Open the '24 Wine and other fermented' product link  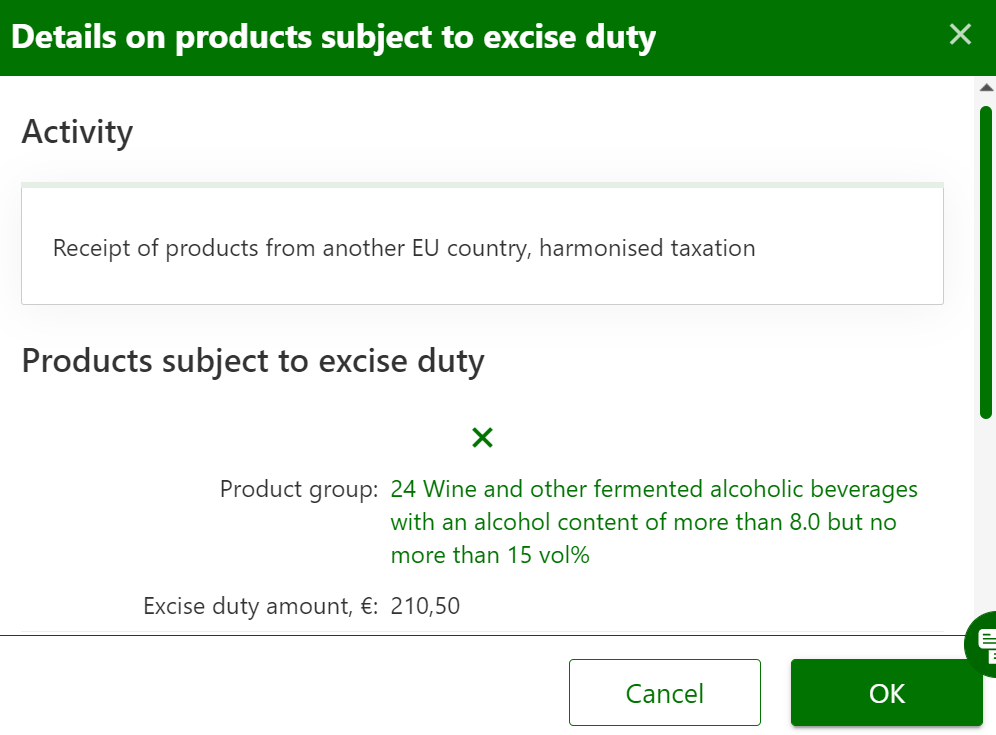(x=654, y=489)
